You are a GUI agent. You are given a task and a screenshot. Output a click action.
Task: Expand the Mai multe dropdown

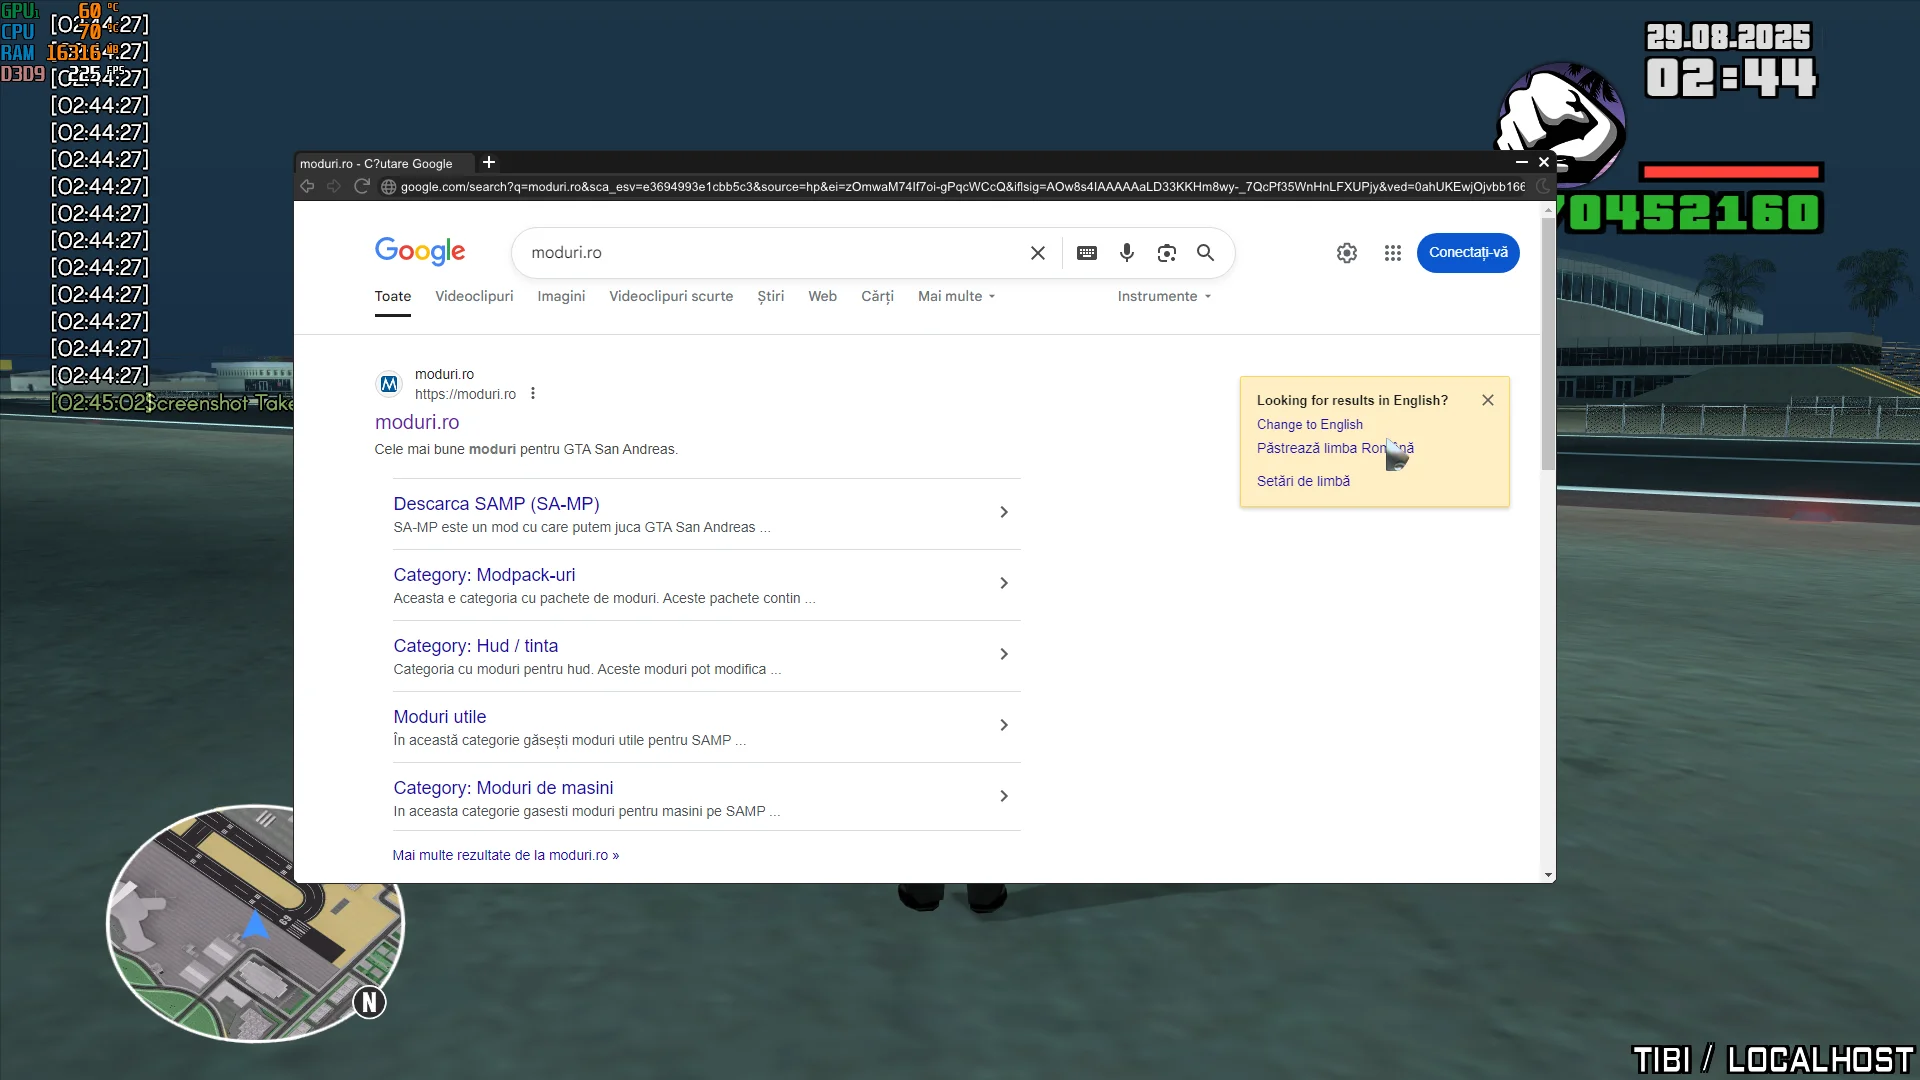point(957,297)
